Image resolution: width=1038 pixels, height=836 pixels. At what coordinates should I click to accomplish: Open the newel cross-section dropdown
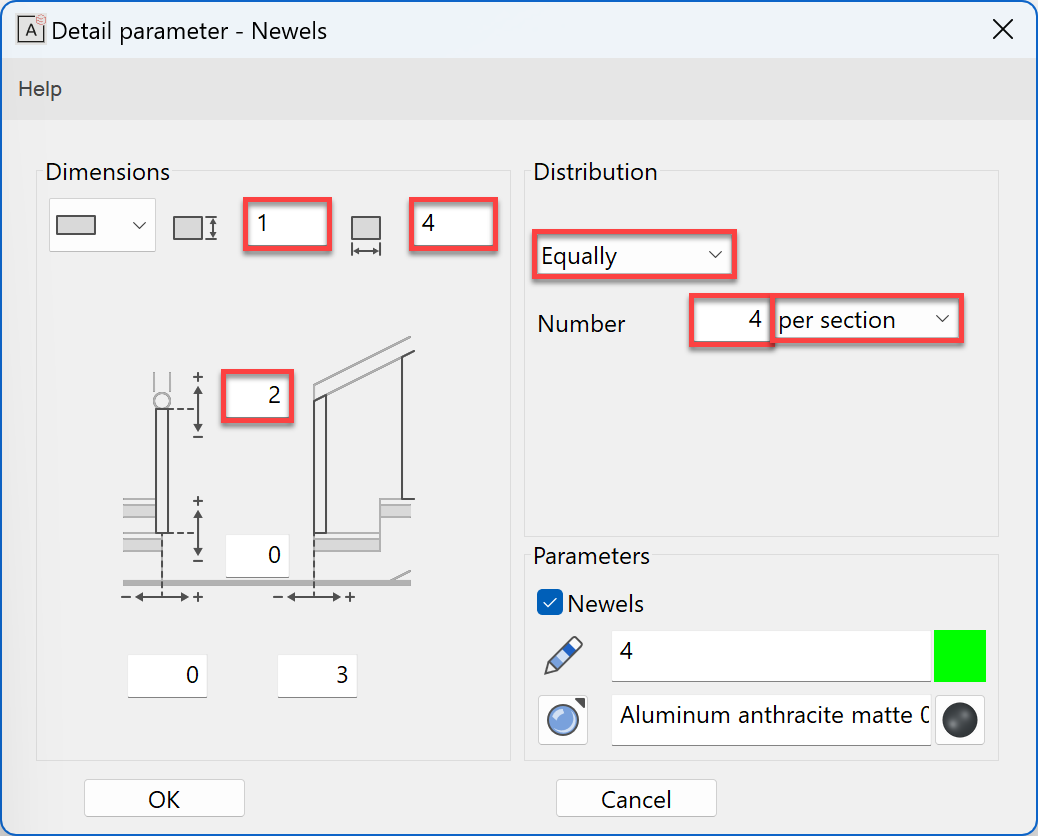pos(140,224)
